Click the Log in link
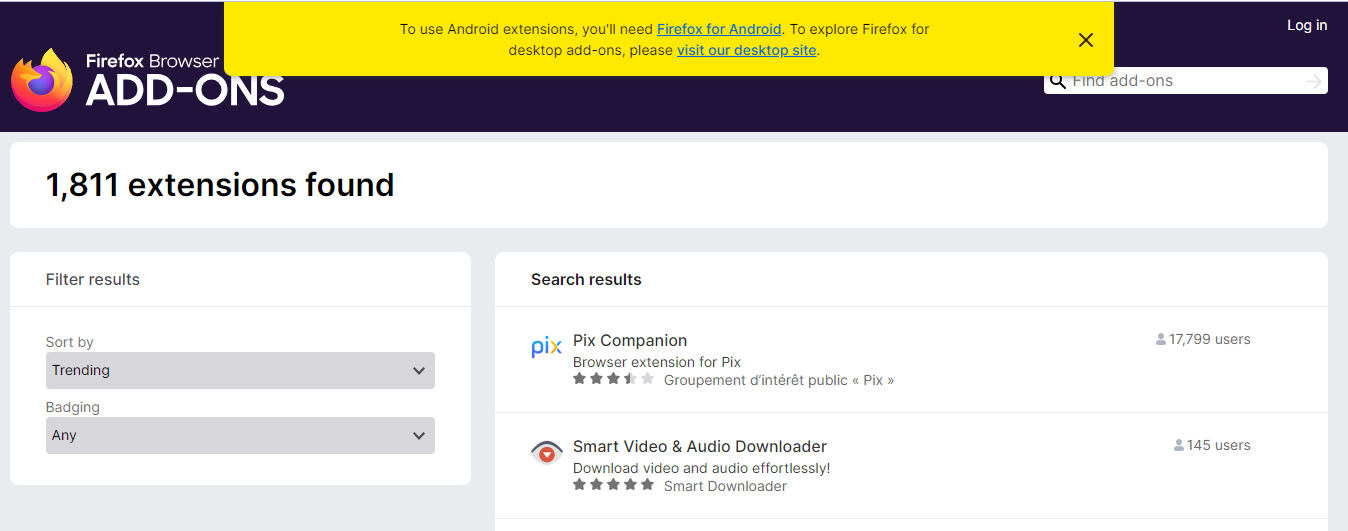This screenshot has width=1348, height=531. pyautogui.click(x=1307, y=25)
